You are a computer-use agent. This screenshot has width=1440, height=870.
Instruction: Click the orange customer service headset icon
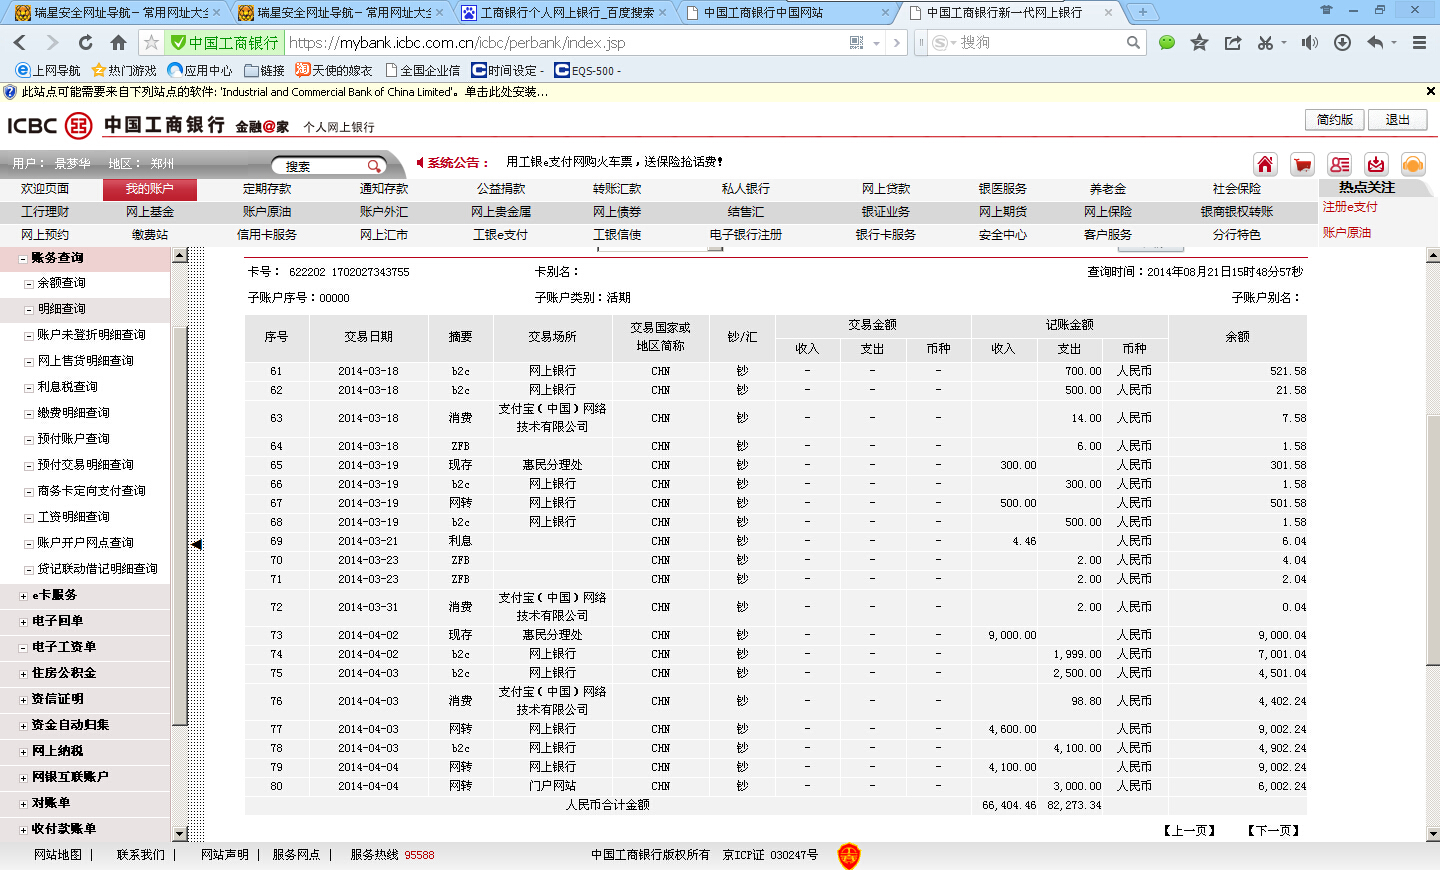1413,165
